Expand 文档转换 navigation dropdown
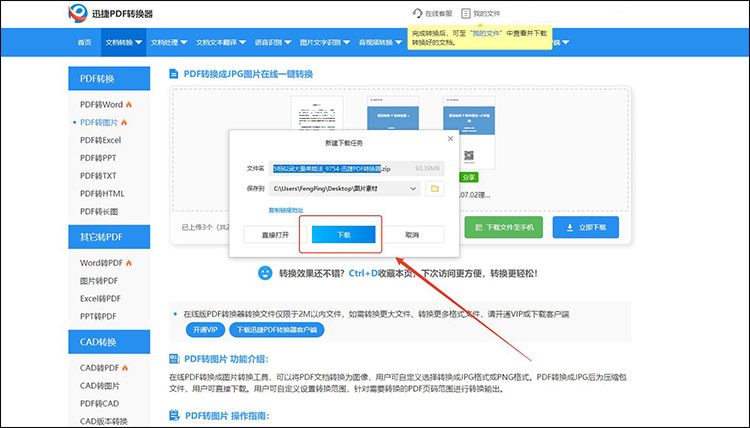Screen dimensions: 750x428 click(x=123, y=42)
